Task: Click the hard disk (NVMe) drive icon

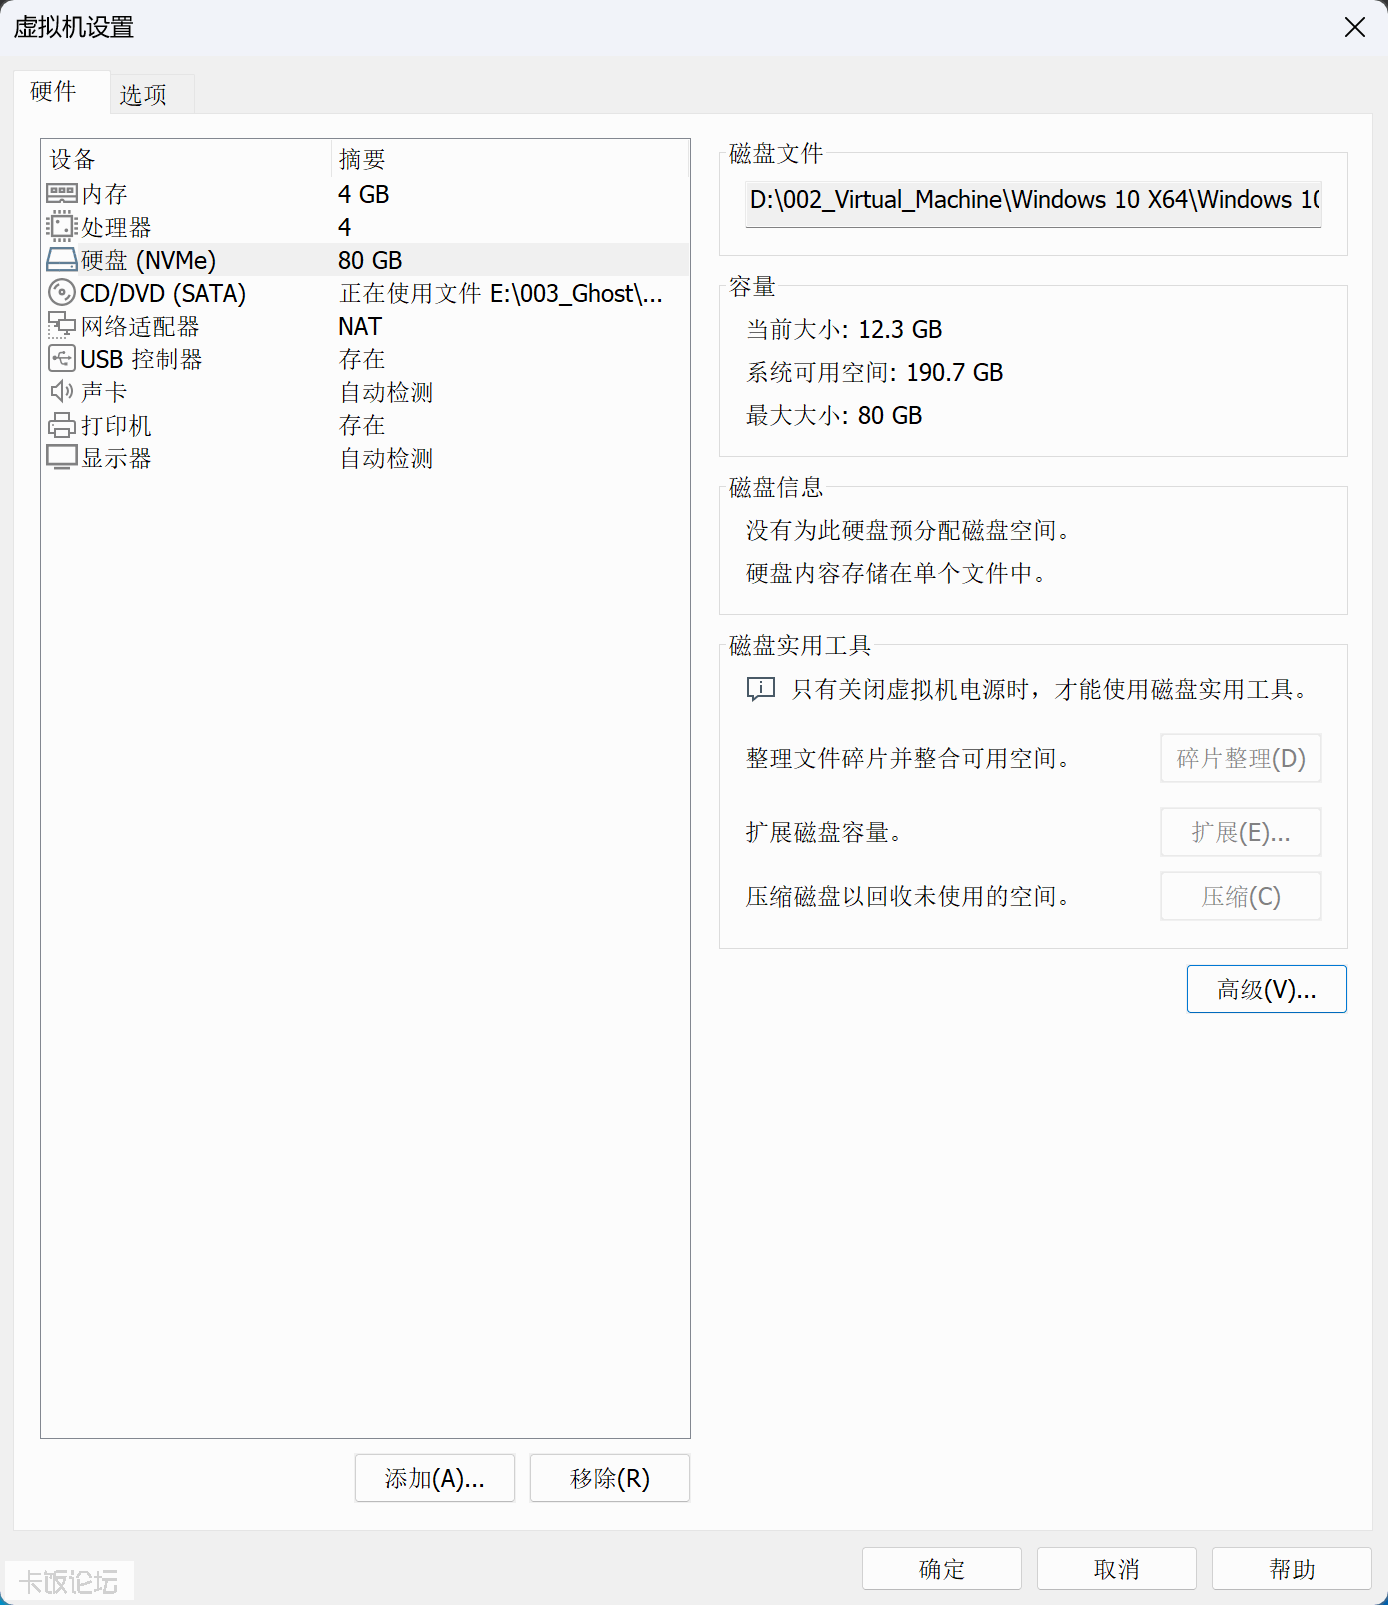Action: point(62,260)
